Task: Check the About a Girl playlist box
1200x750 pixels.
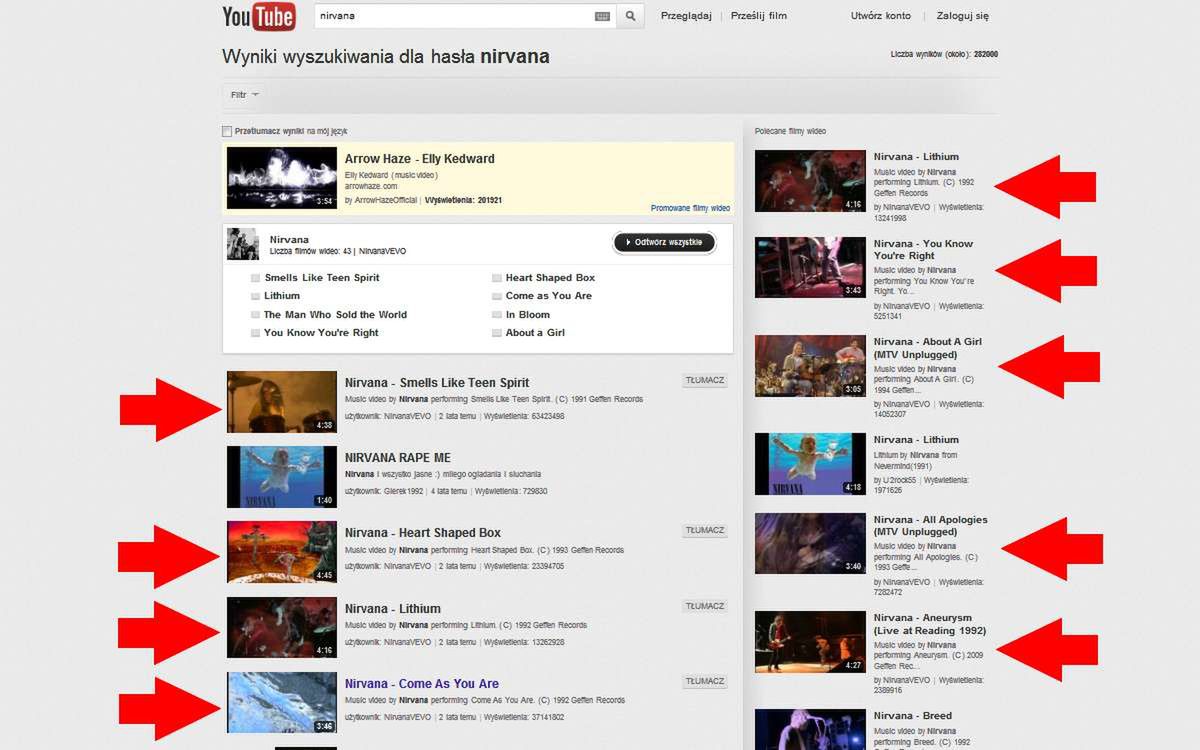Action: pos(497,333)
